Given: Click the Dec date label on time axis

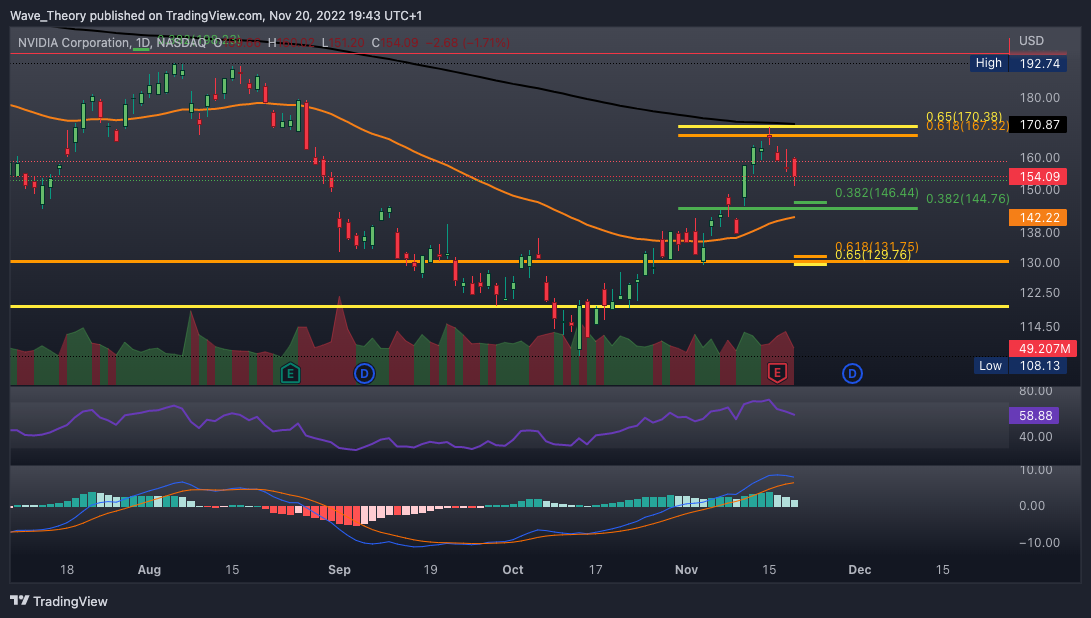Looking at the screenshot, I should click(x=859, y=569).
